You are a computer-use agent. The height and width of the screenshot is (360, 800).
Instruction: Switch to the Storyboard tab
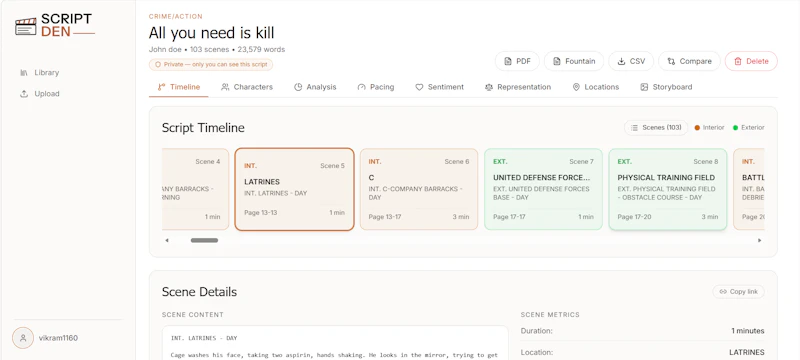[666, 87]
